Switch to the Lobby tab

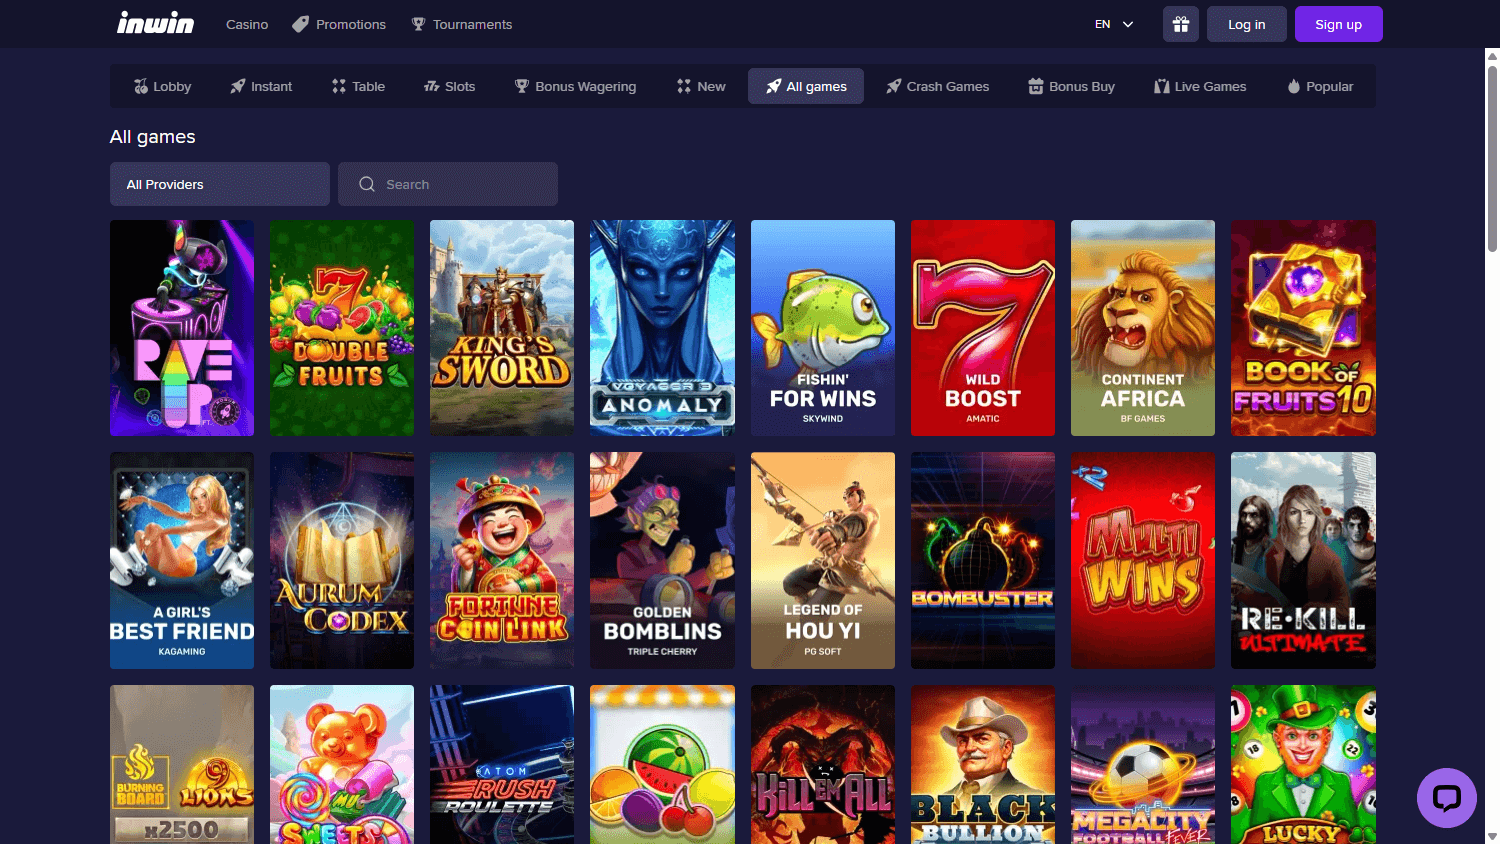[x=162, y=87]
